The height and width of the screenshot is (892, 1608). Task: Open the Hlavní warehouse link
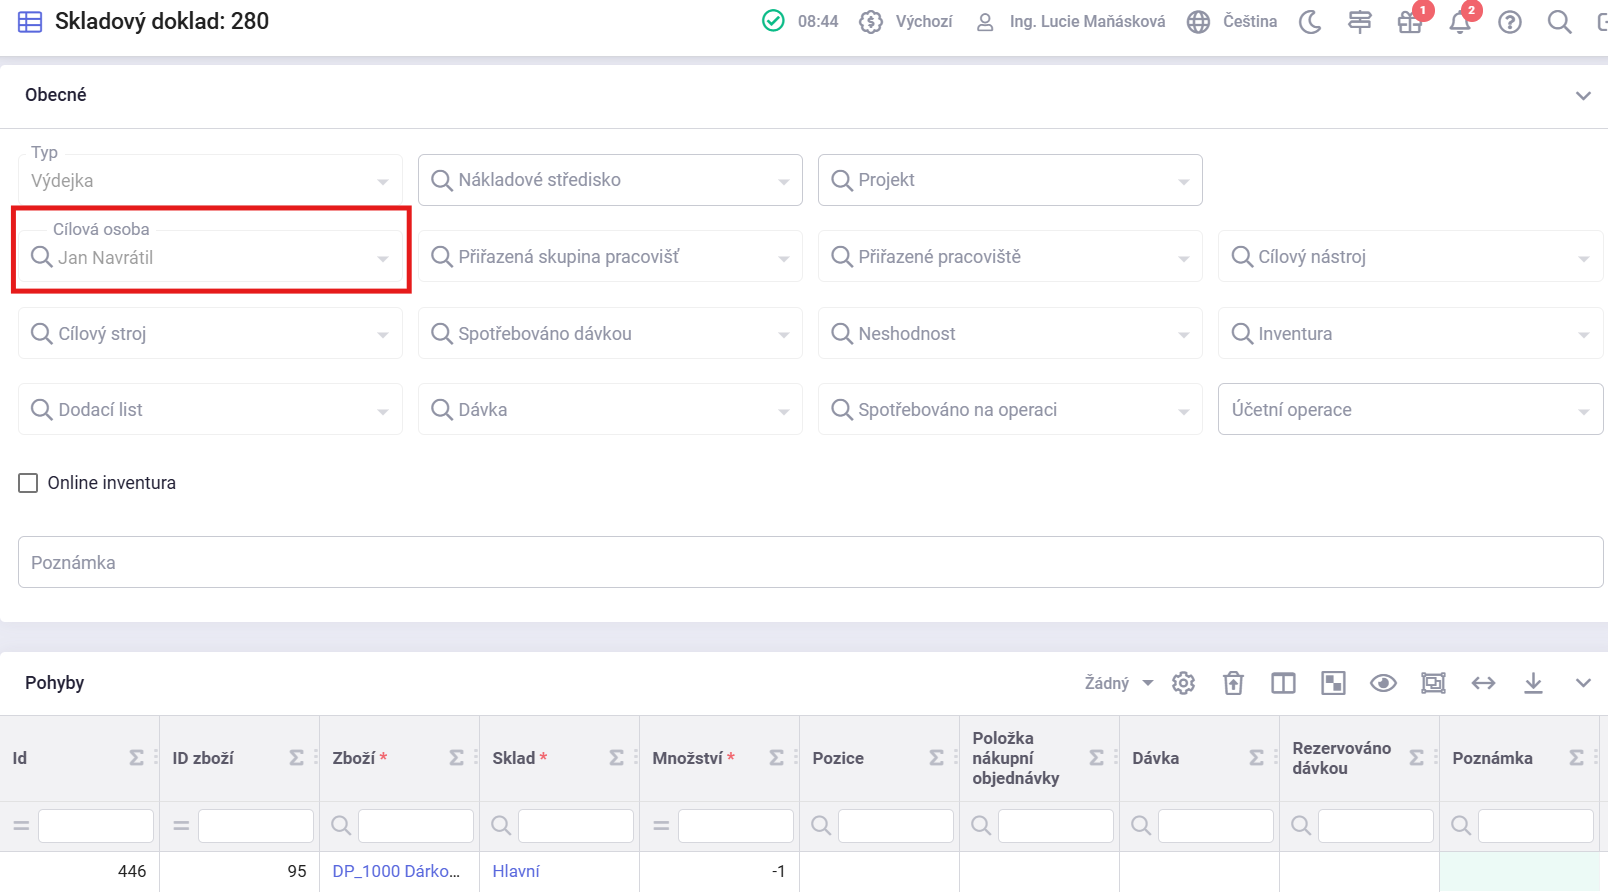coord(516,871)
